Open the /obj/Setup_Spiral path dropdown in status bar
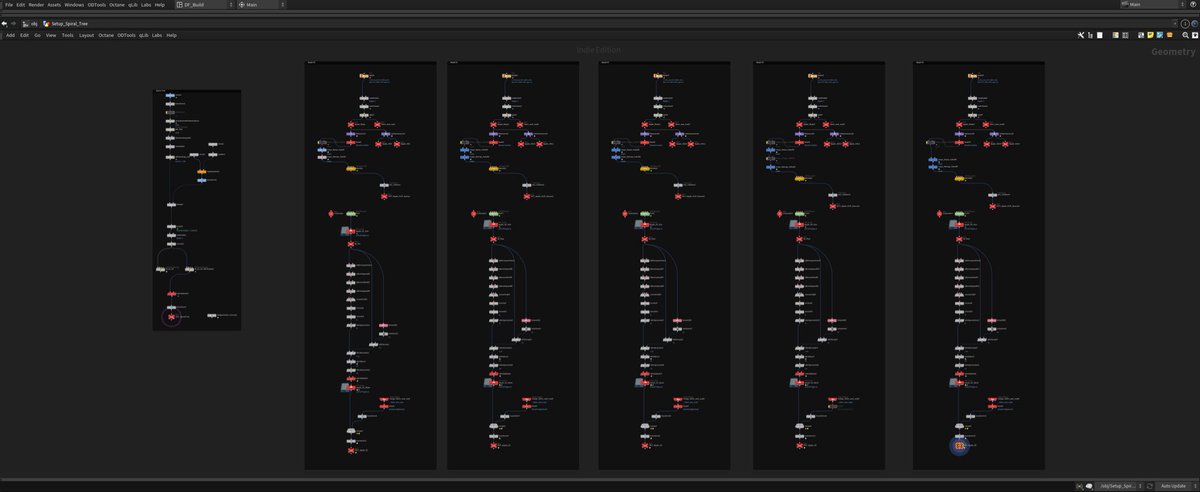Image resolution: width=1200 pixels, height=492 pixels. [x=1120, y=486]
